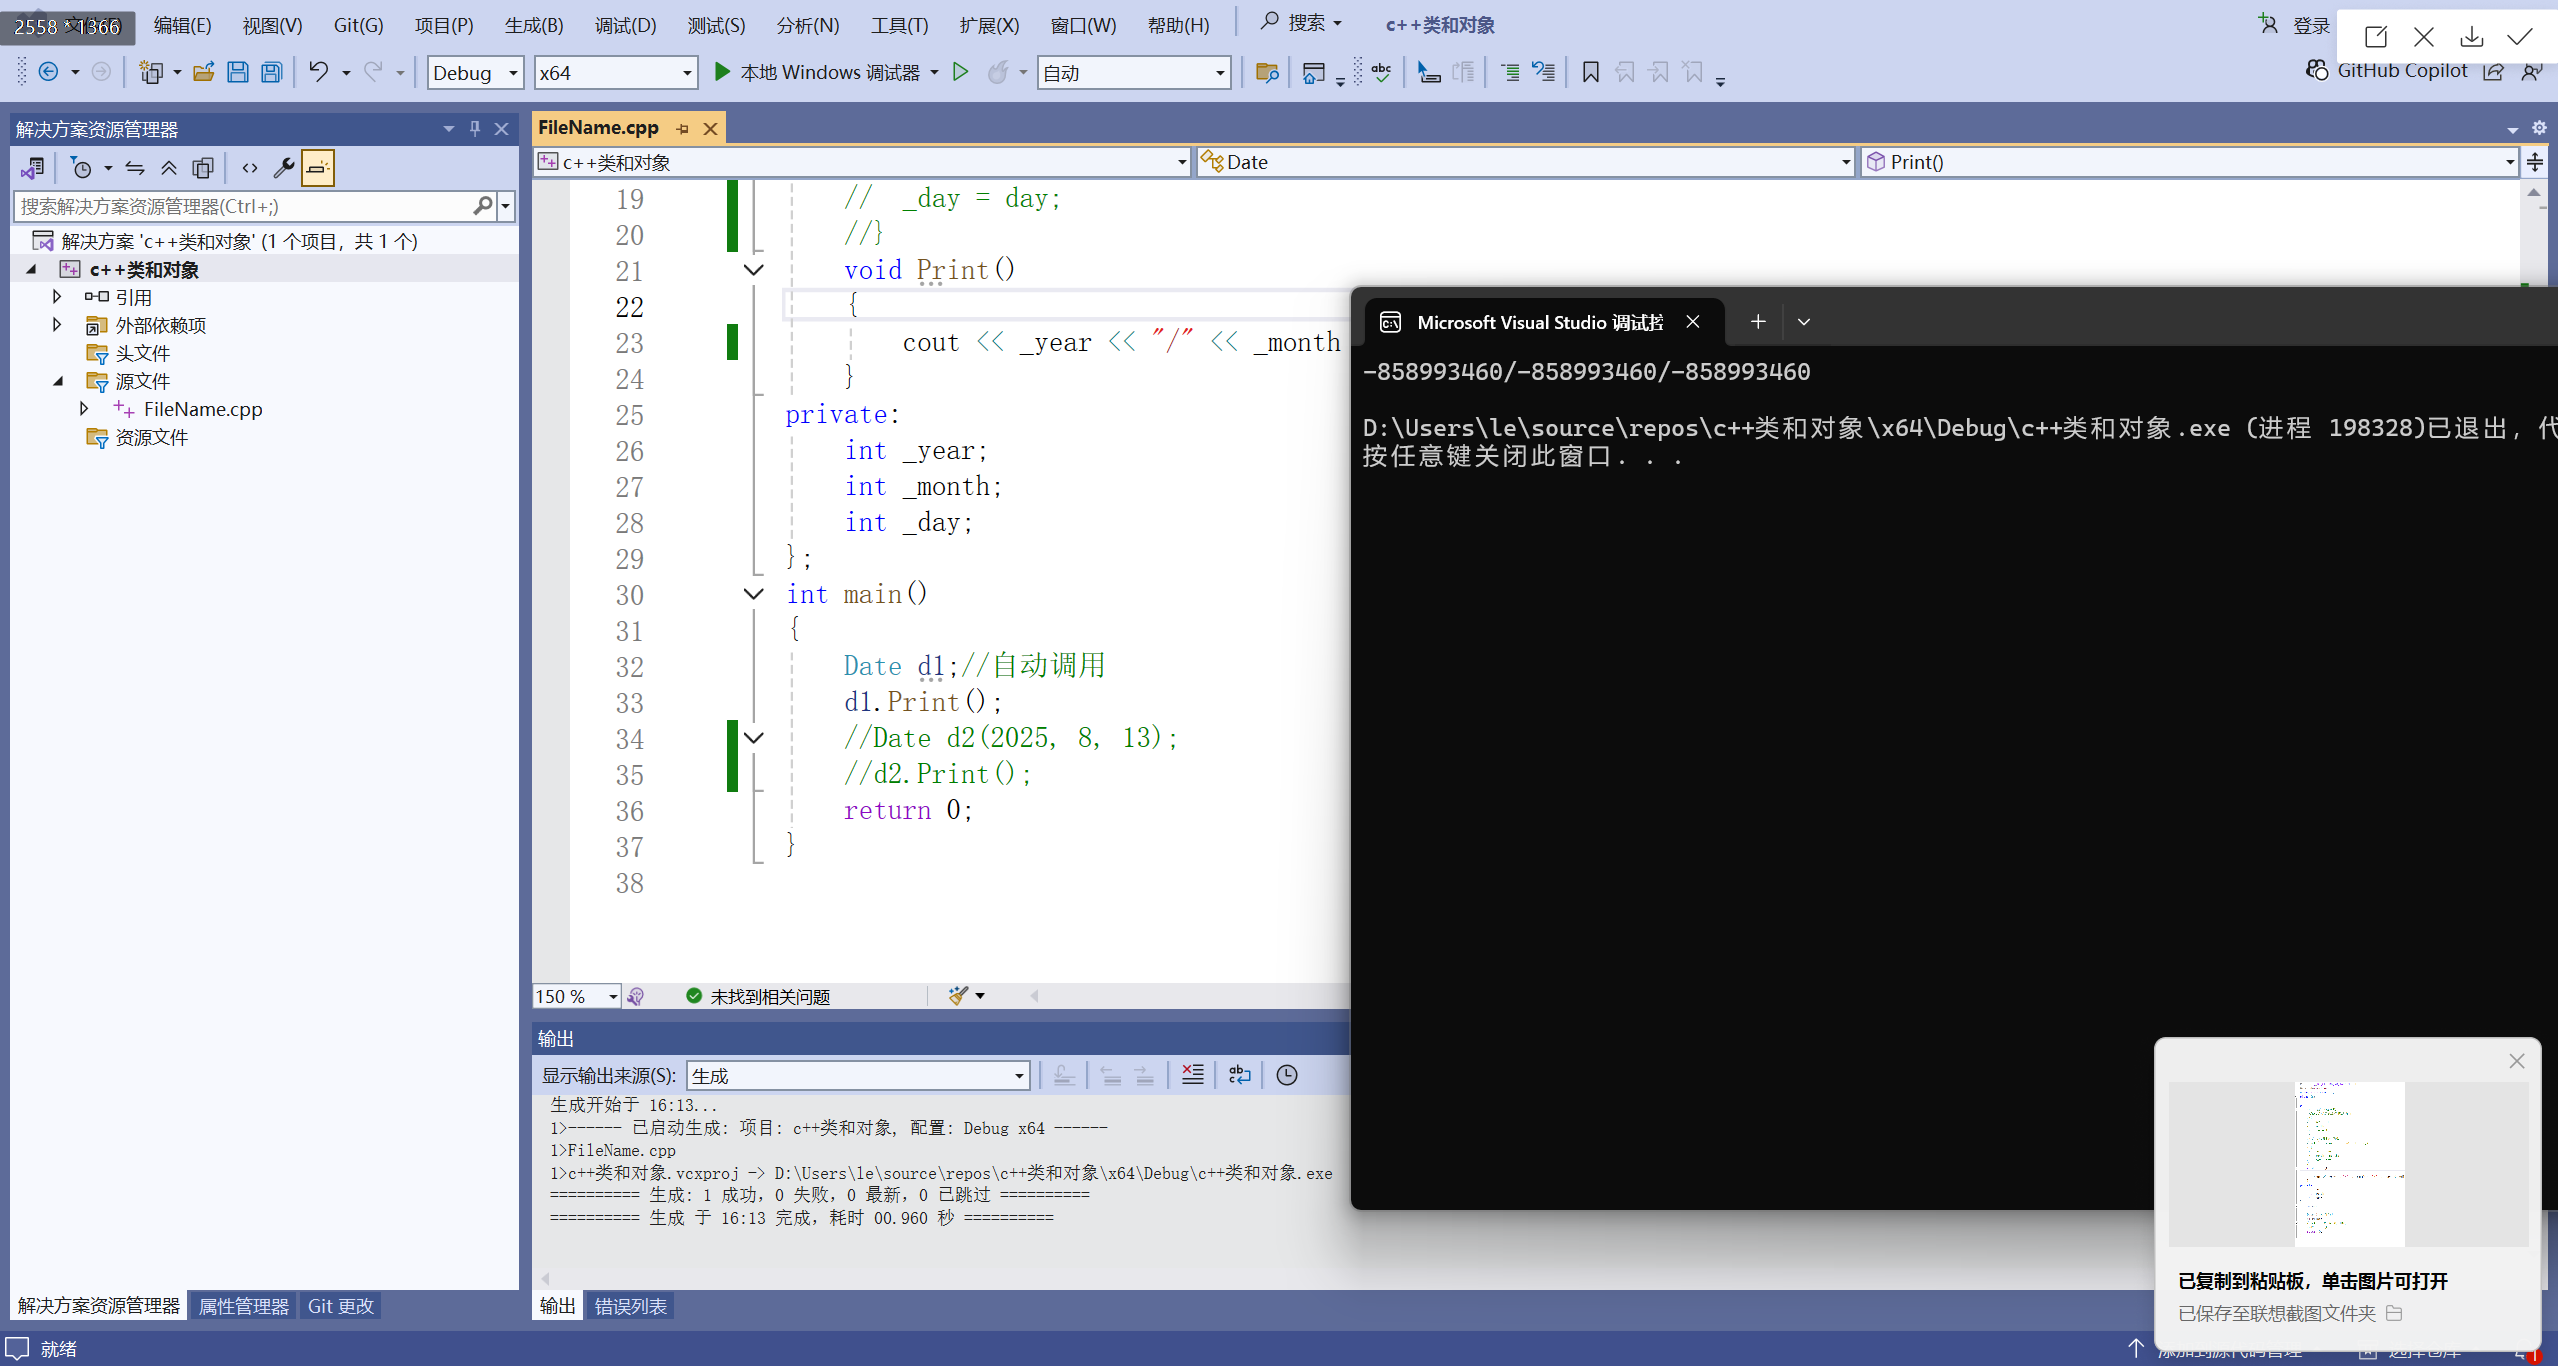Start without debugging with the hollow play icon
This screenshot has width=2558, height=1366.
(960, 72)
